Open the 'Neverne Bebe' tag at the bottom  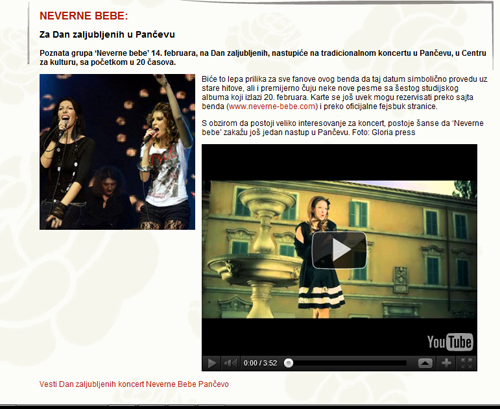(171, 384)
